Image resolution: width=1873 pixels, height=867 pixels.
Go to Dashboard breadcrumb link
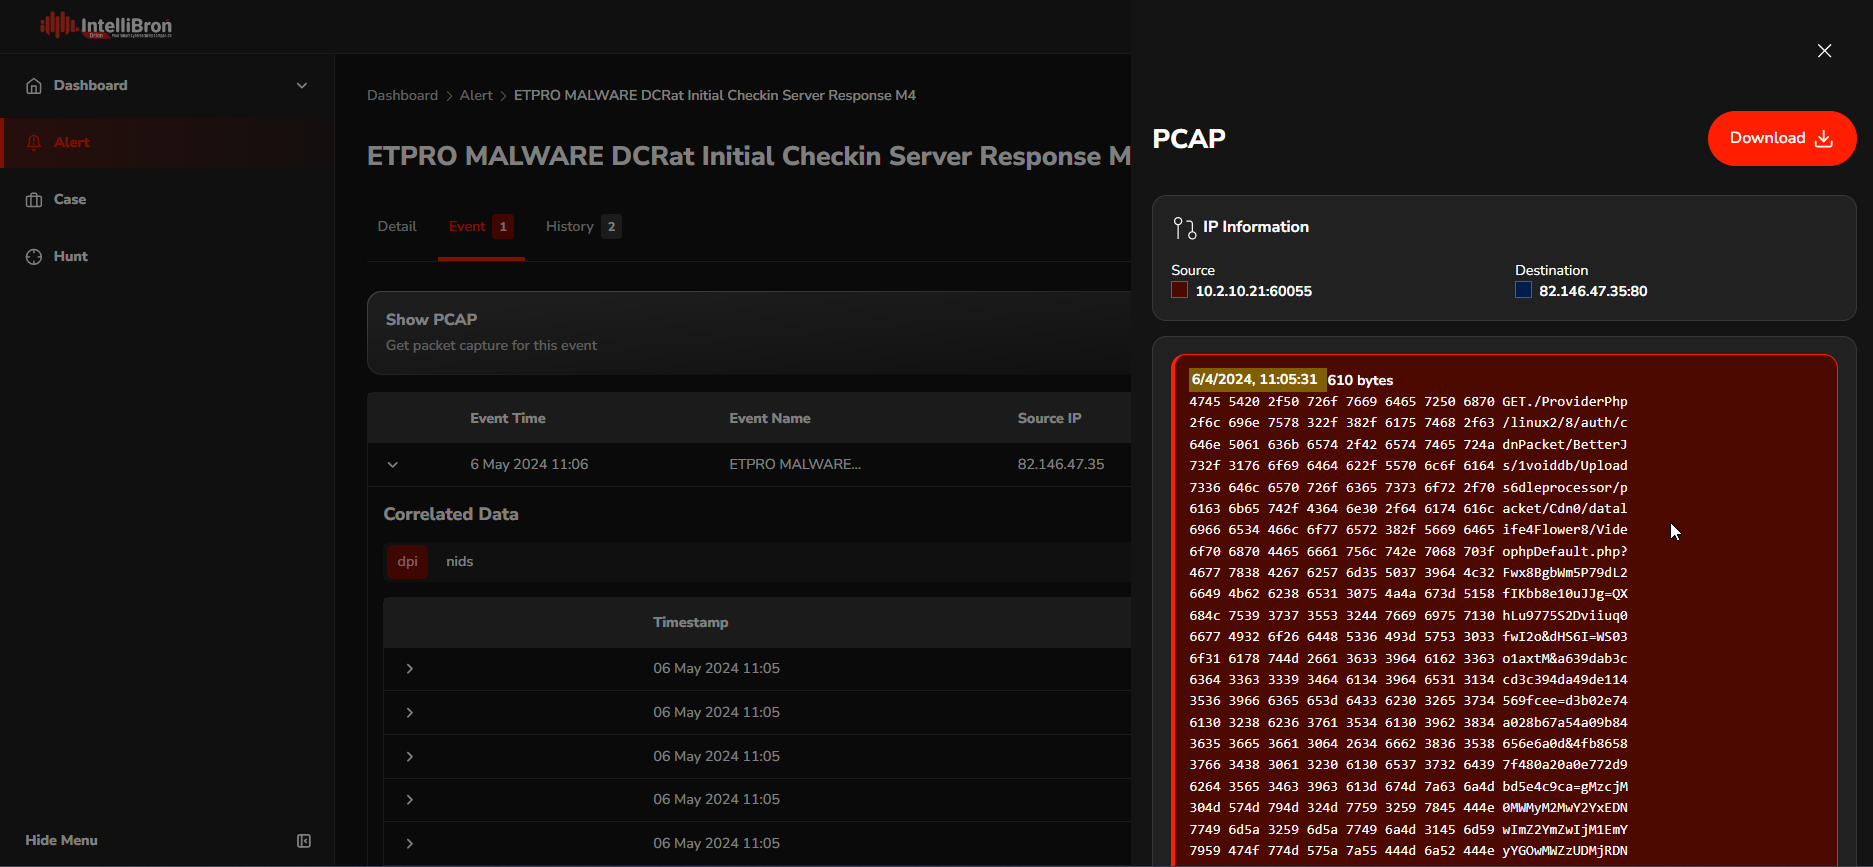[x=402, y=96]
